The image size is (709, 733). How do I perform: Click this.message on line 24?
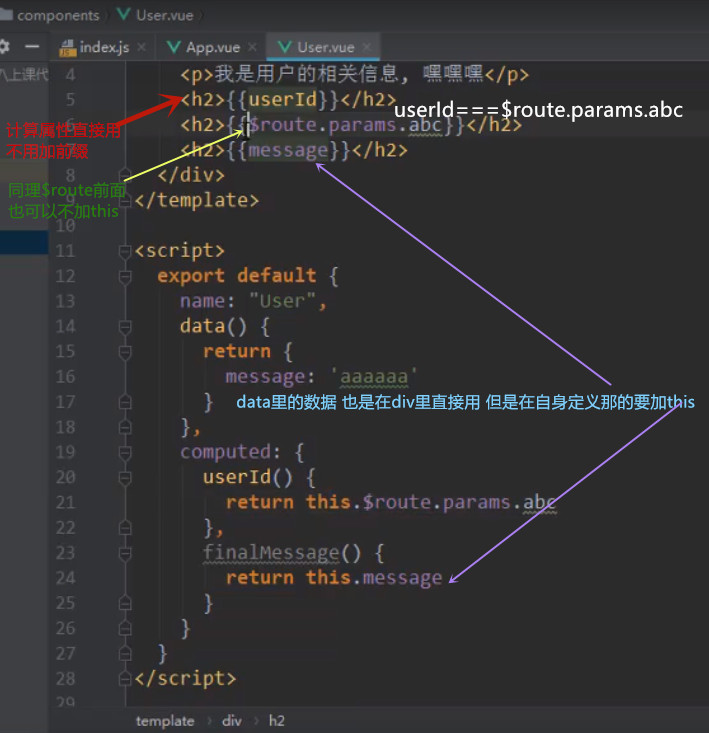[x=374, y=578]
